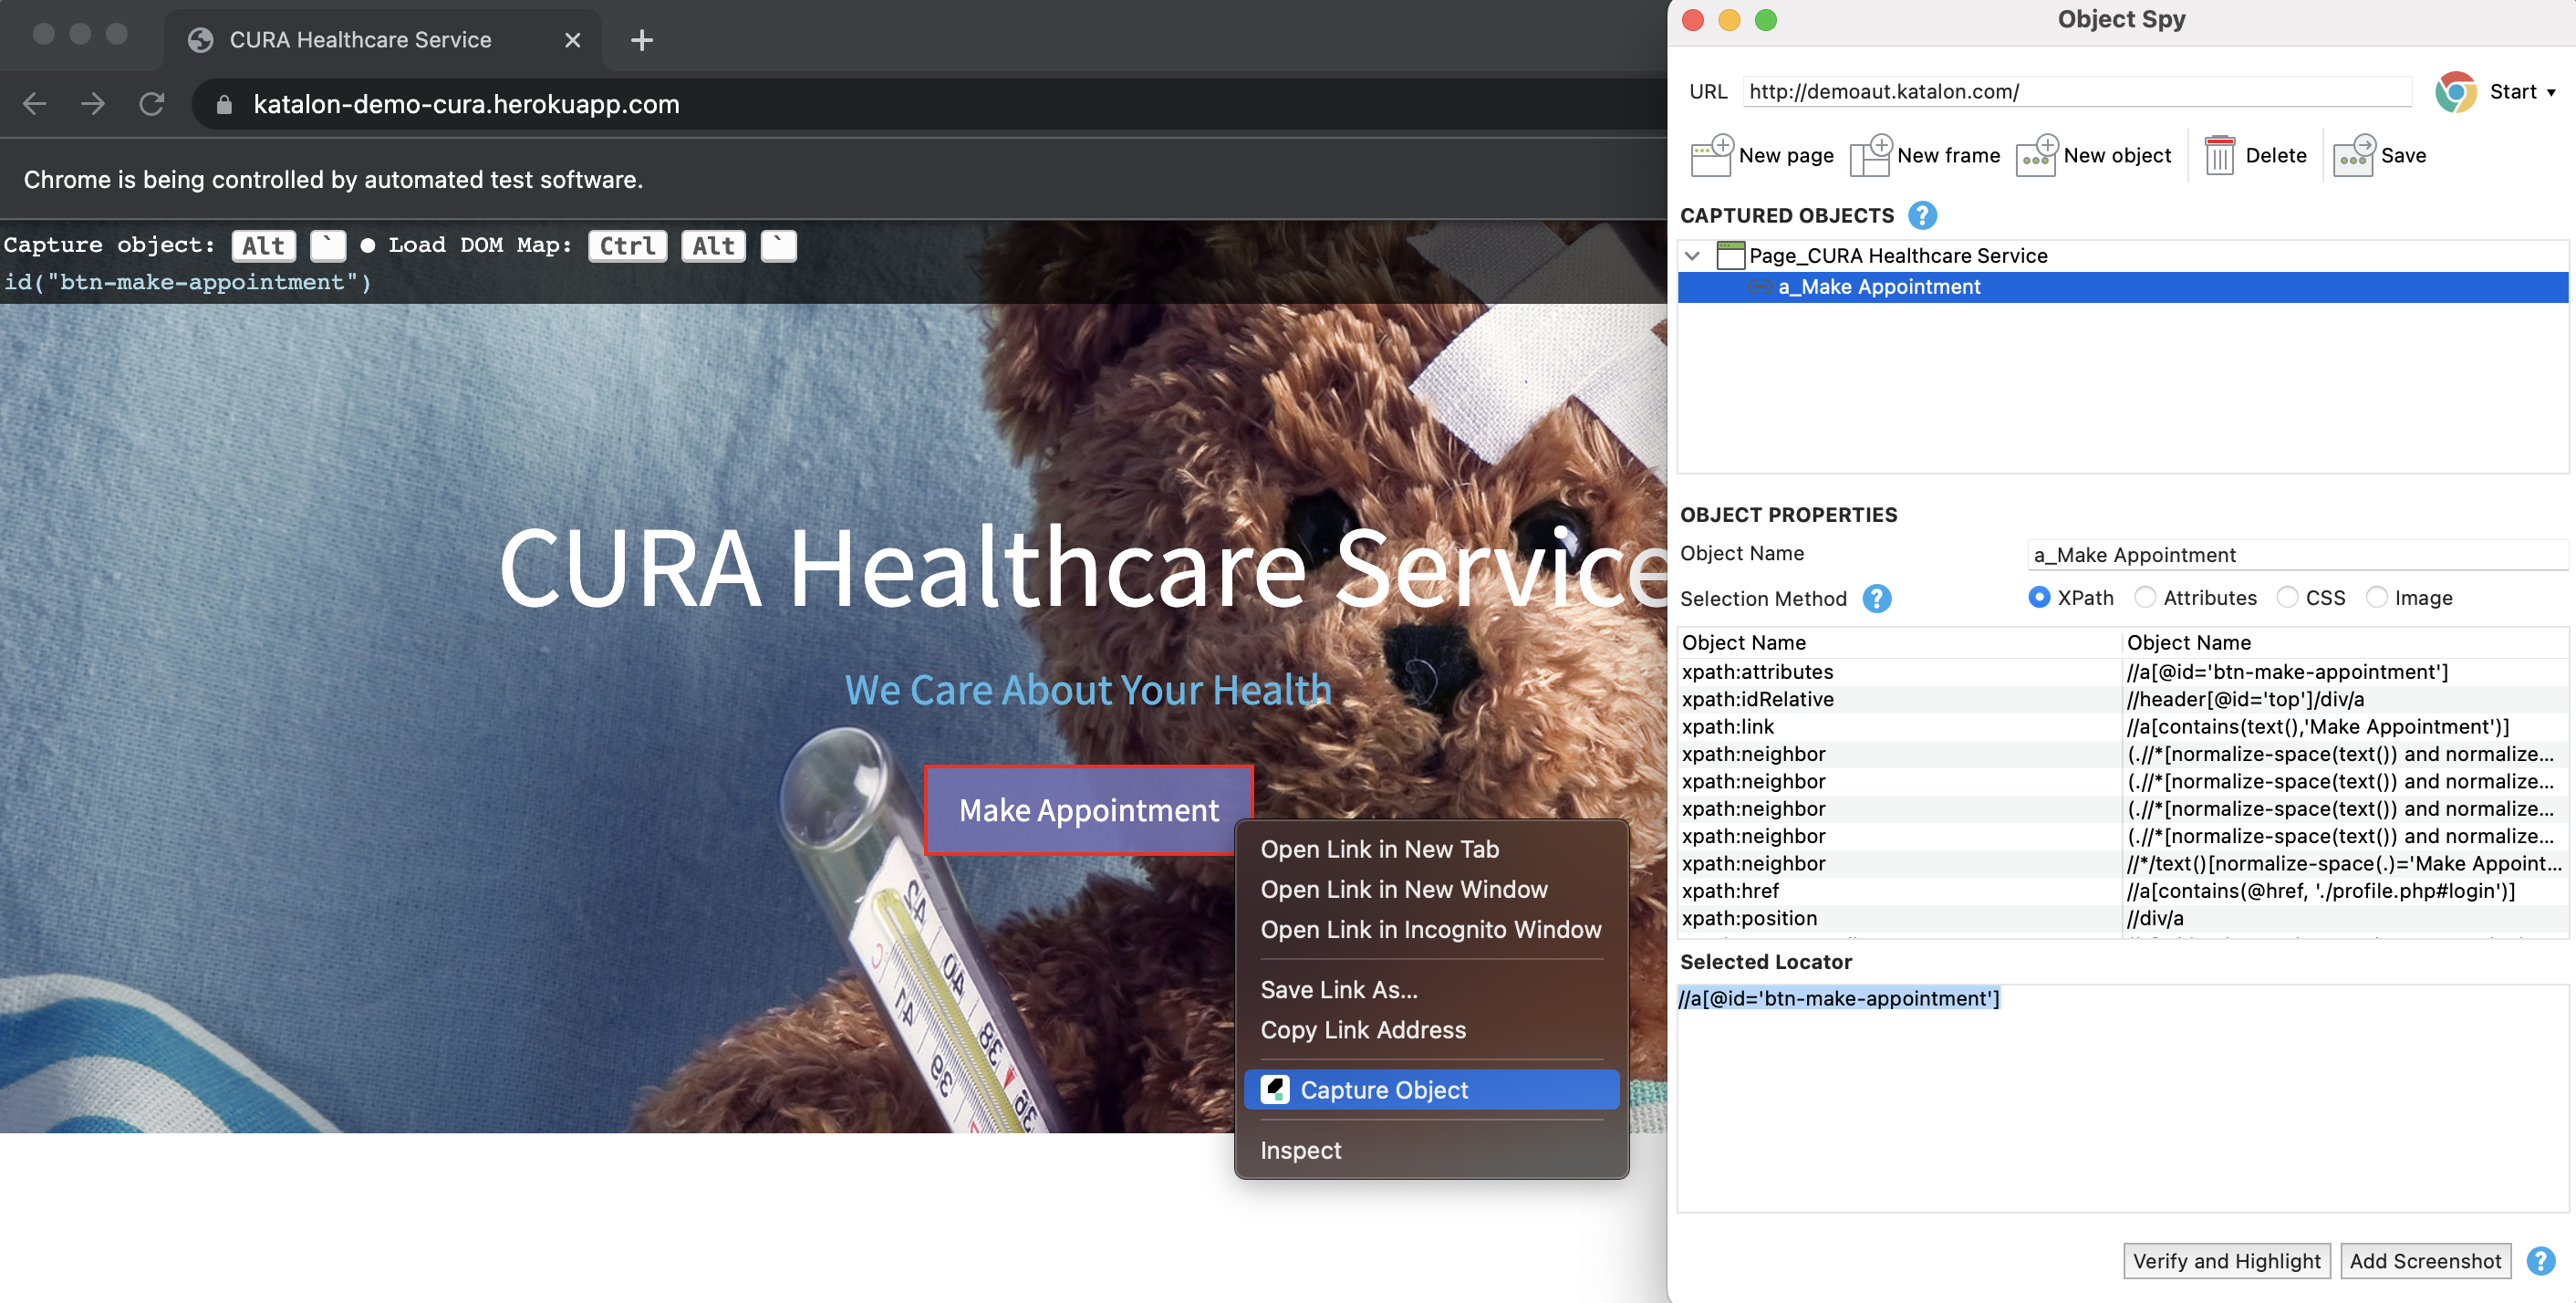
Task: Click the Make Appointment button on page
Action: 1088,809
